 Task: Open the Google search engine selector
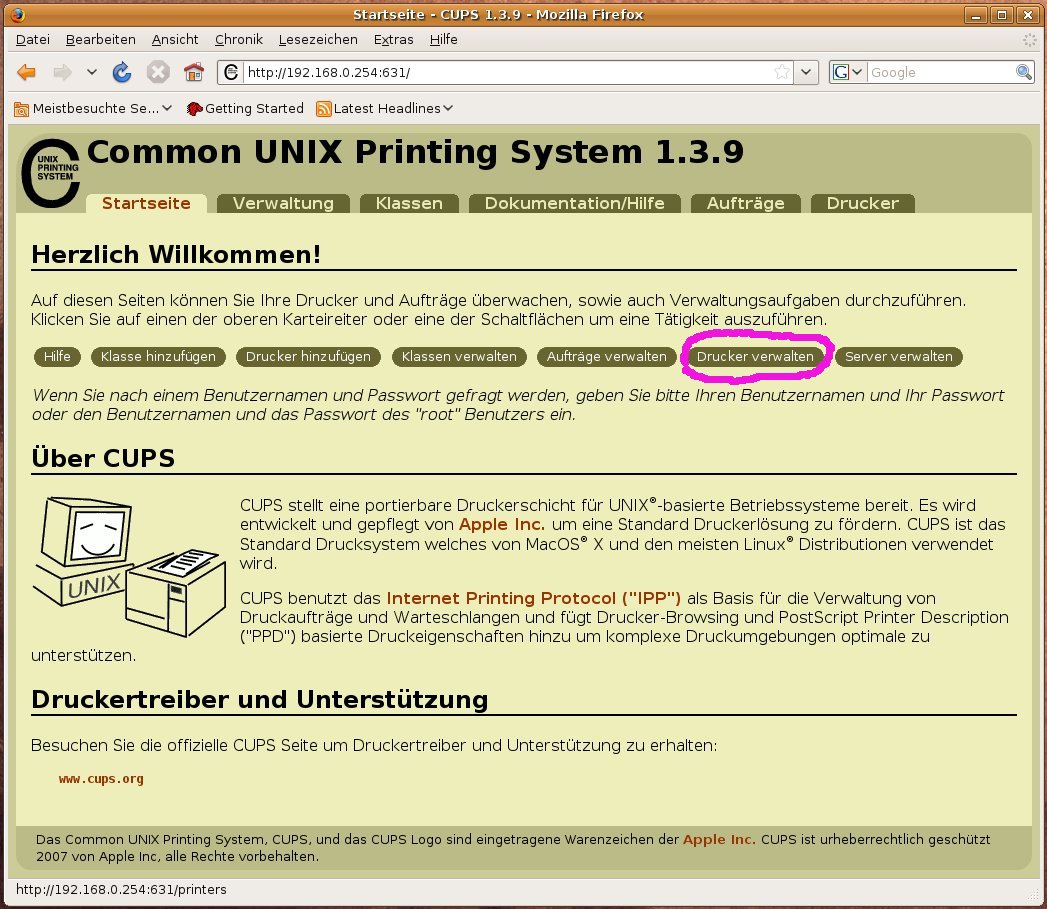[848, 72]
